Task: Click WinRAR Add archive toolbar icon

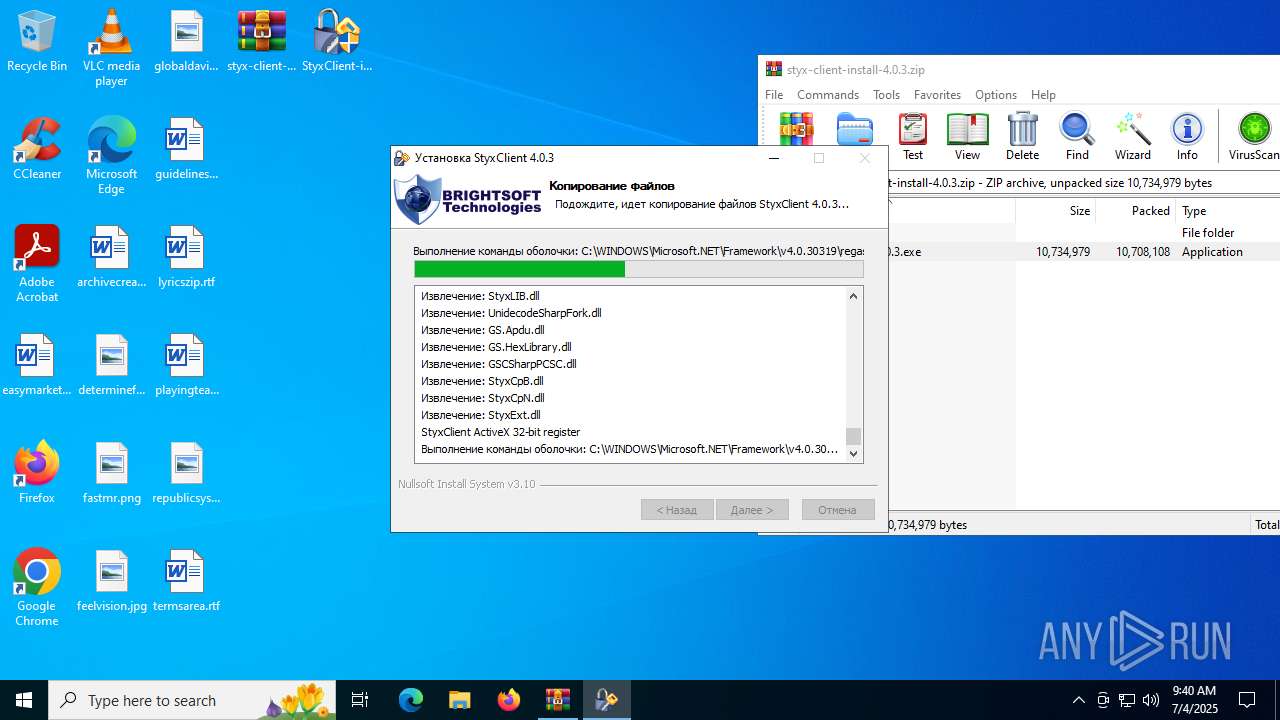Action: [797, 130]
